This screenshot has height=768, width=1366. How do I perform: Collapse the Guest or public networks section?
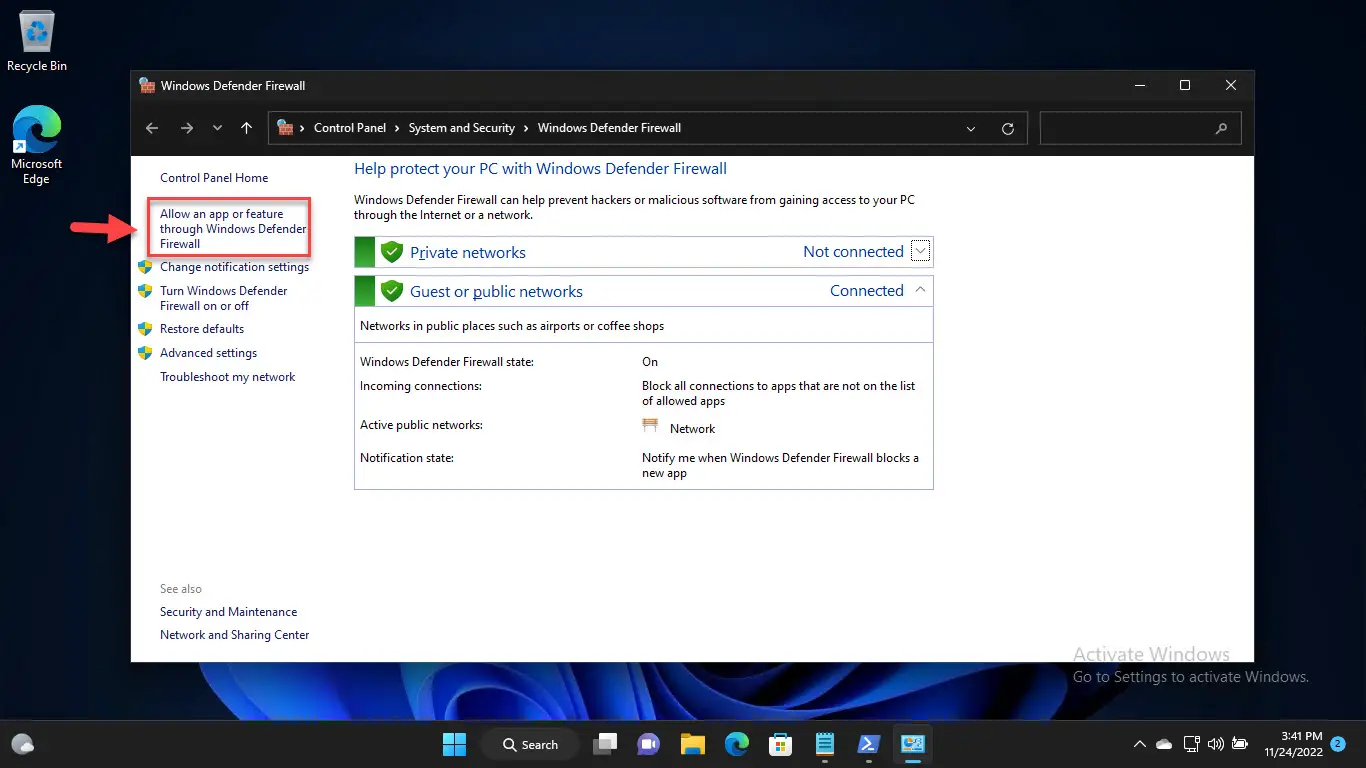tap(921, 291)
